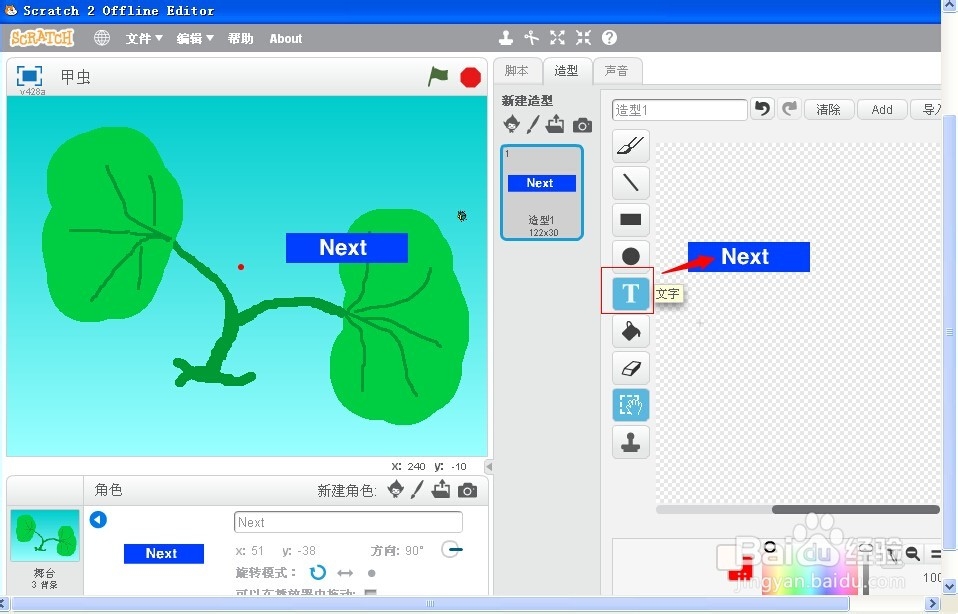Choose new sprite from library

[396, 489]
